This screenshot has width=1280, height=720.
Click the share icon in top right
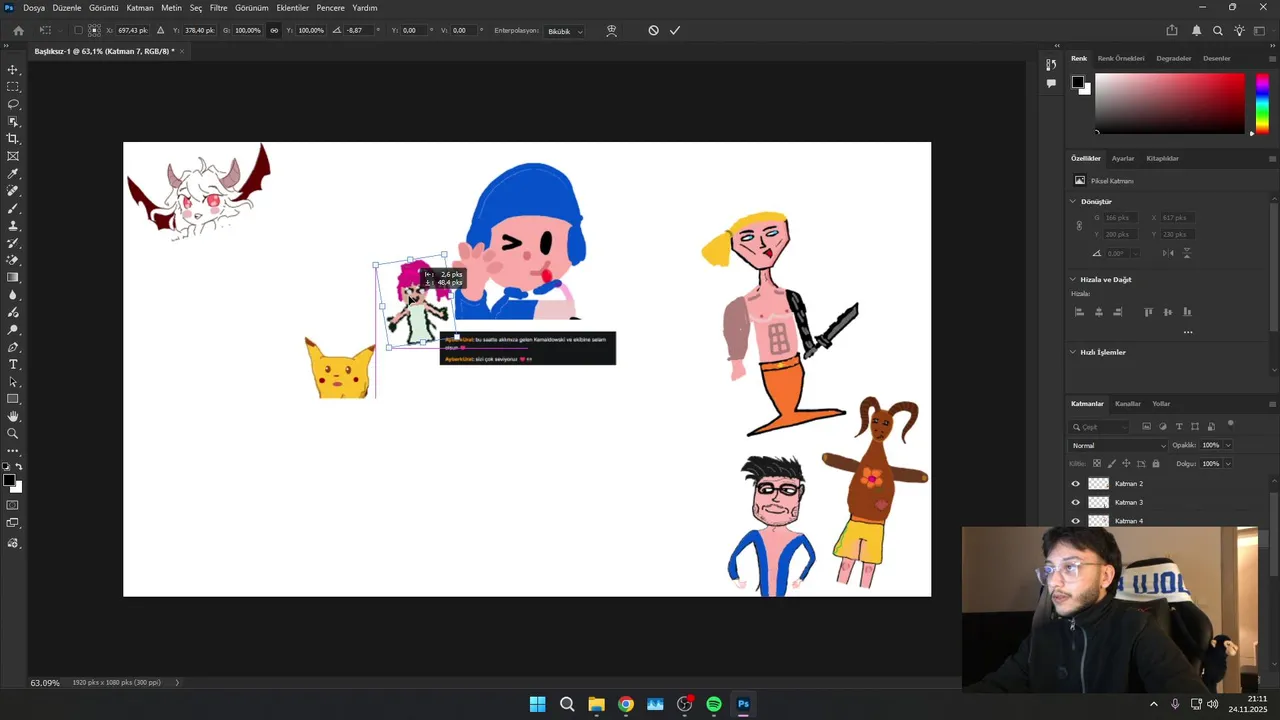(1172, 31)
